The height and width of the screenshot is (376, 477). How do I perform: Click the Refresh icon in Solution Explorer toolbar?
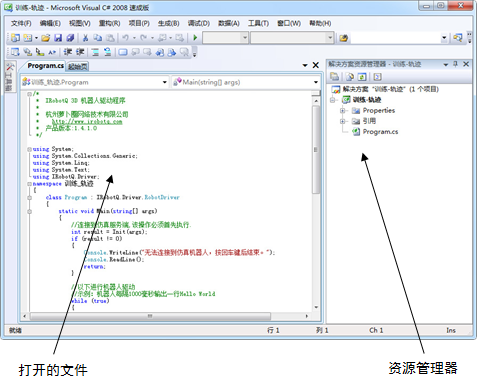click(362, 77)
